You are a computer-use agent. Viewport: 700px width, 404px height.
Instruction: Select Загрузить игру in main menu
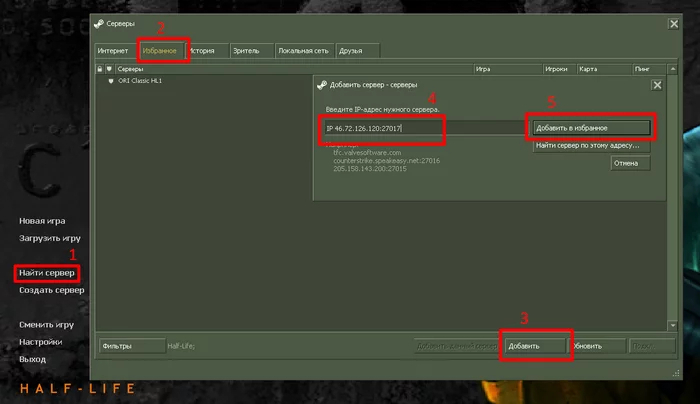click(x=50, y=238)
